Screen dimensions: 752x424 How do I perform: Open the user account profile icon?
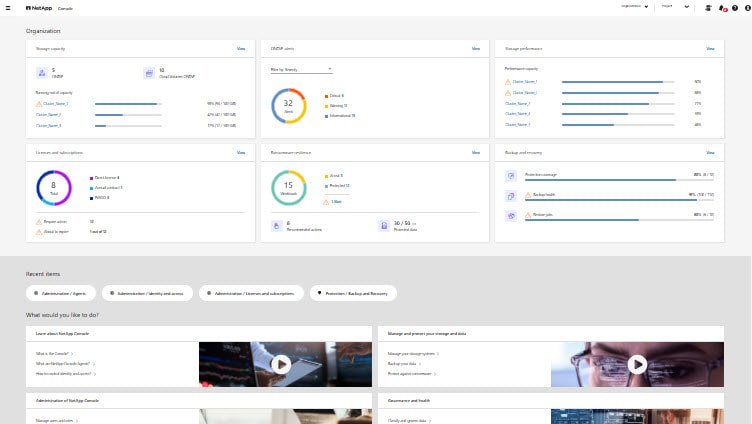tap(746, 8)
